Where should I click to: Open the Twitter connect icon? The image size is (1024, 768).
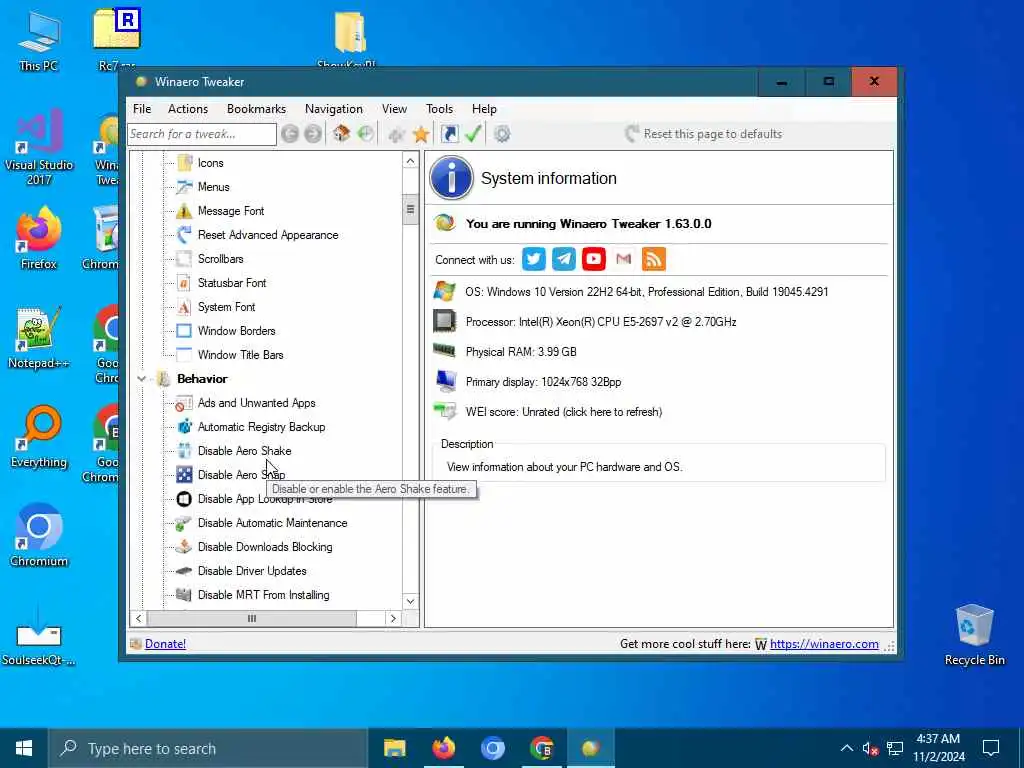(x=534, y=259)
